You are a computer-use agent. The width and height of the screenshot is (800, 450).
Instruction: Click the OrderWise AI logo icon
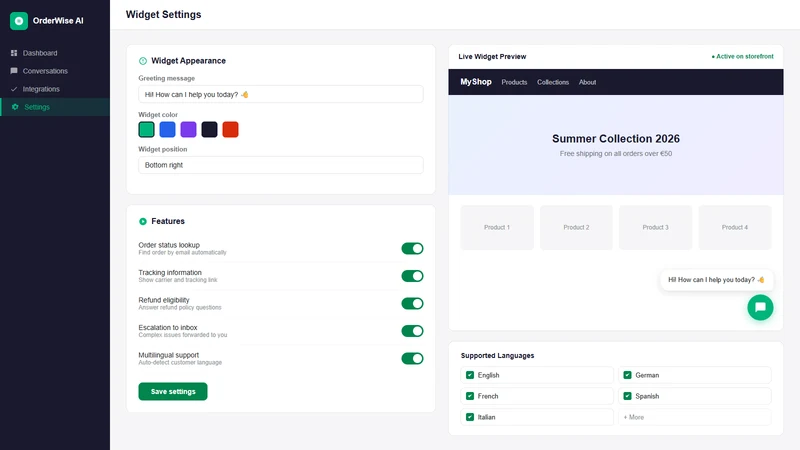[19, 21]
